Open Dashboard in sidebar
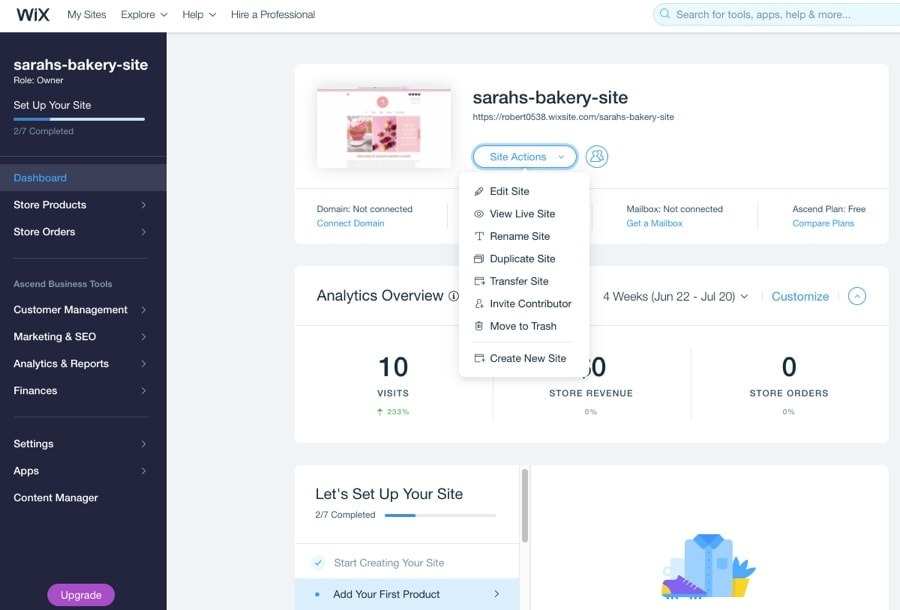 pyautogui.click(x=83, y=178)
